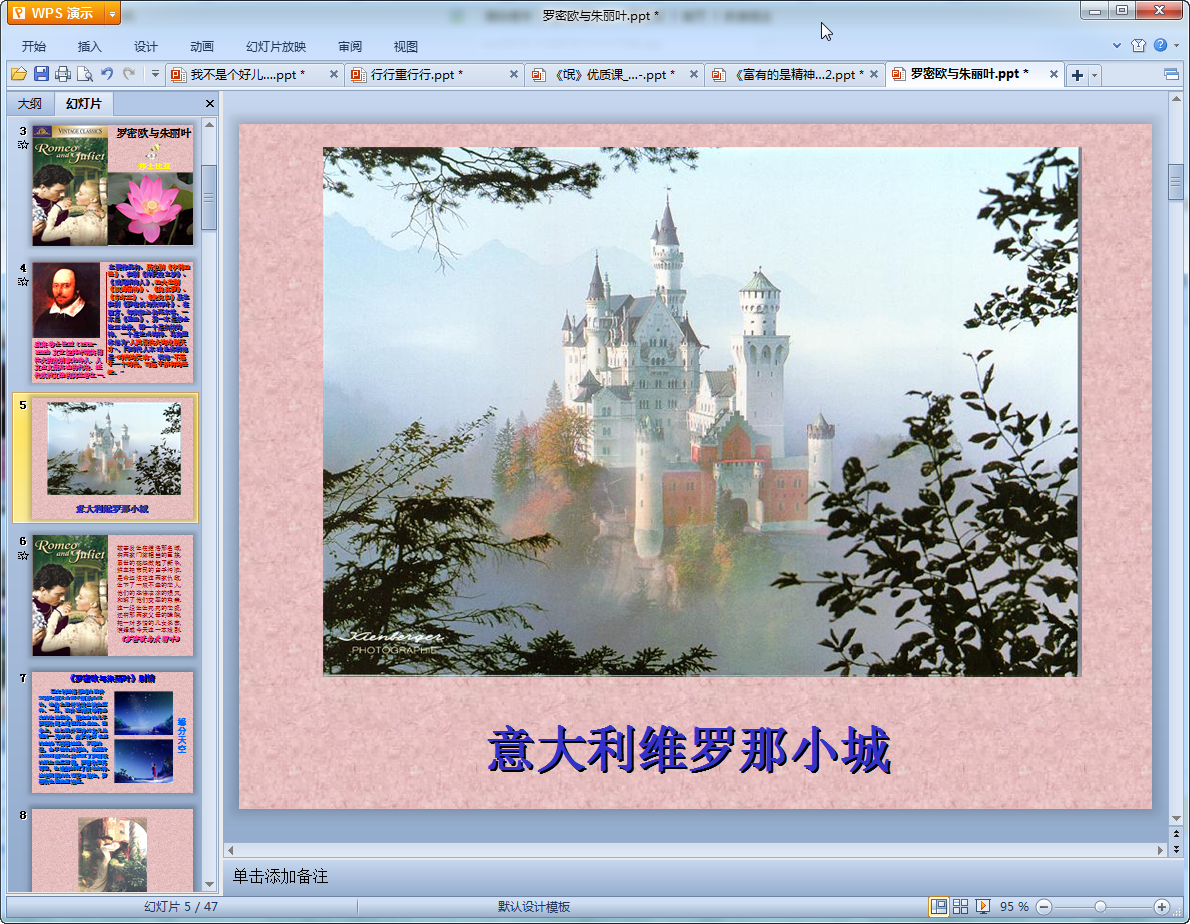Click the 95 % zoom level
Screen dimensions: 1190x924
[x=1014, y=907]
